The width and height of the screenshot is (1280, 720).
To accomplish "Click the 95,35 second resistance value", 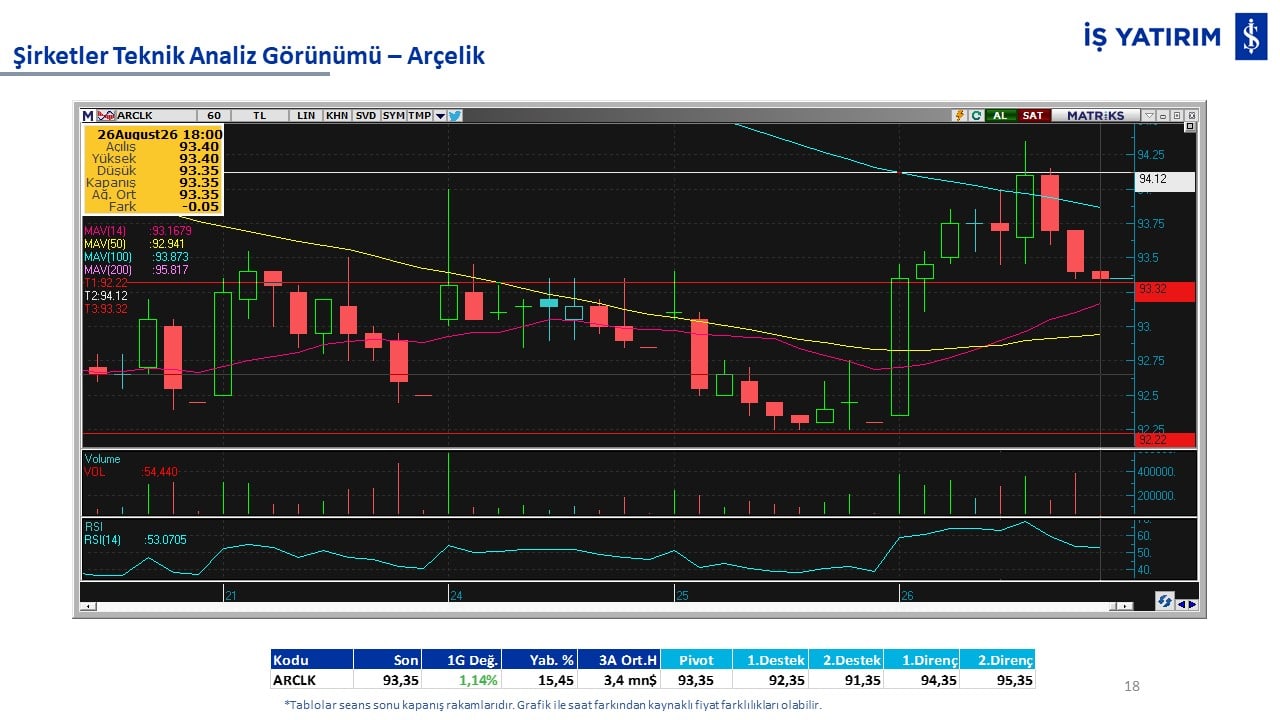I will click(998, 680).
